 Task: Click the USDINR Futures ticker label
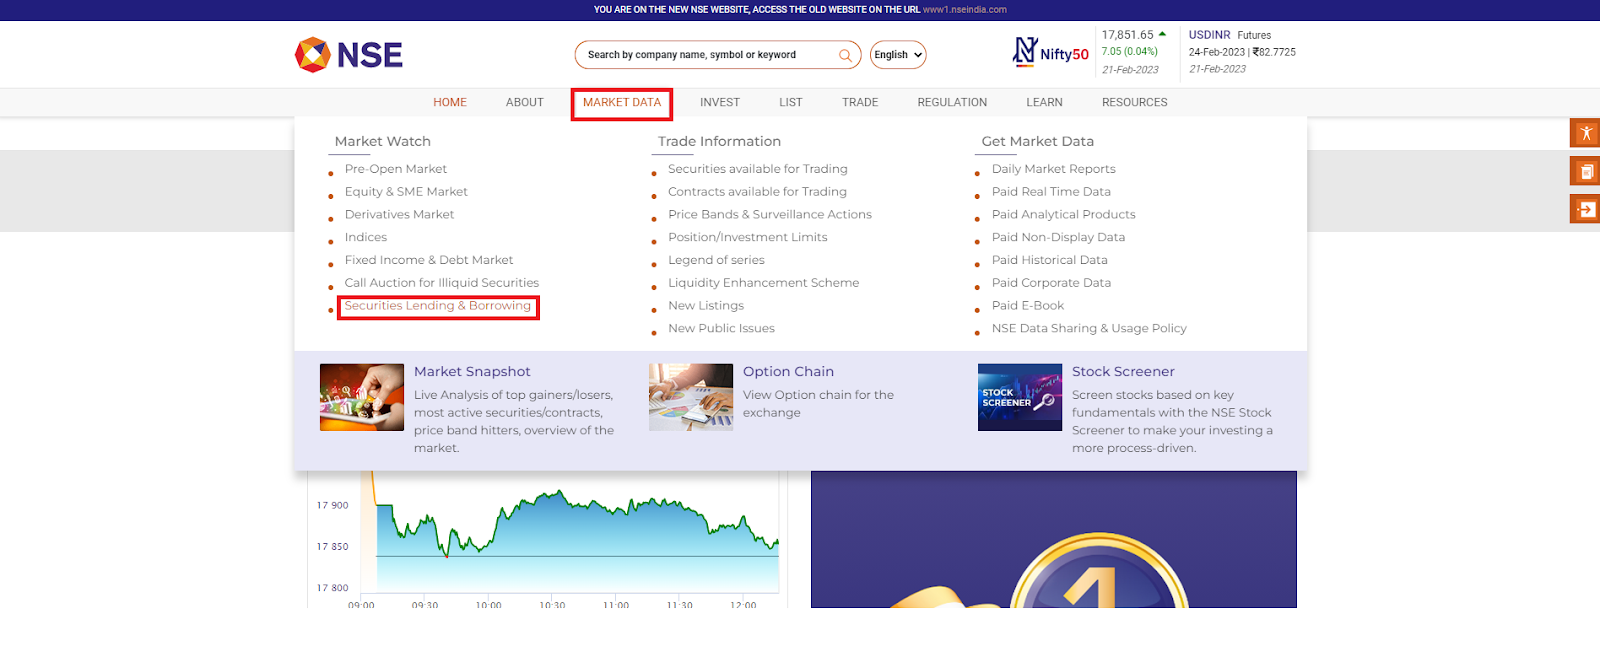pyautogui.click(x=1230, y=35)
